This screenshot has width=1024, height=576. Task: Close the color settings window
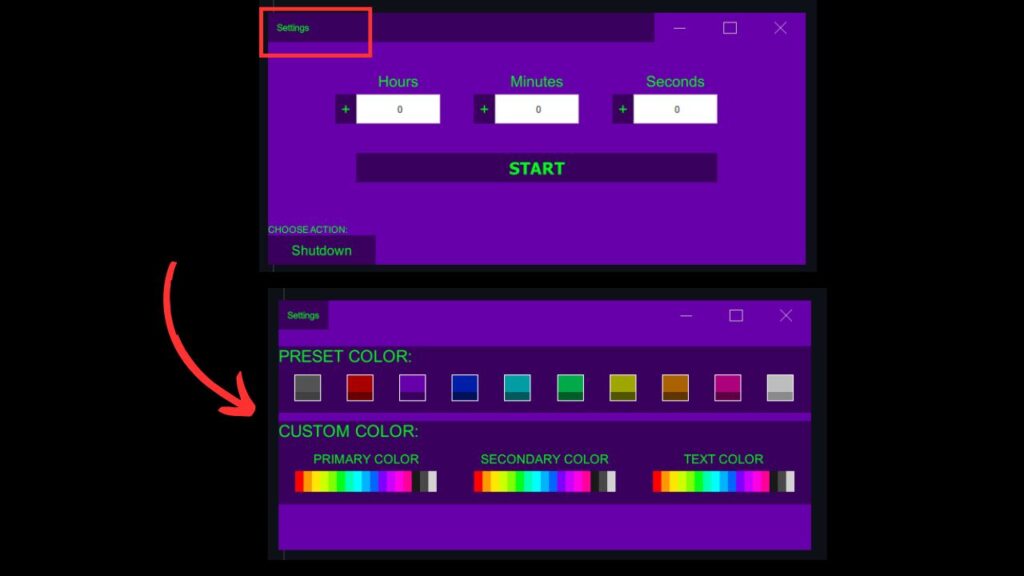[x=786, y=315]
